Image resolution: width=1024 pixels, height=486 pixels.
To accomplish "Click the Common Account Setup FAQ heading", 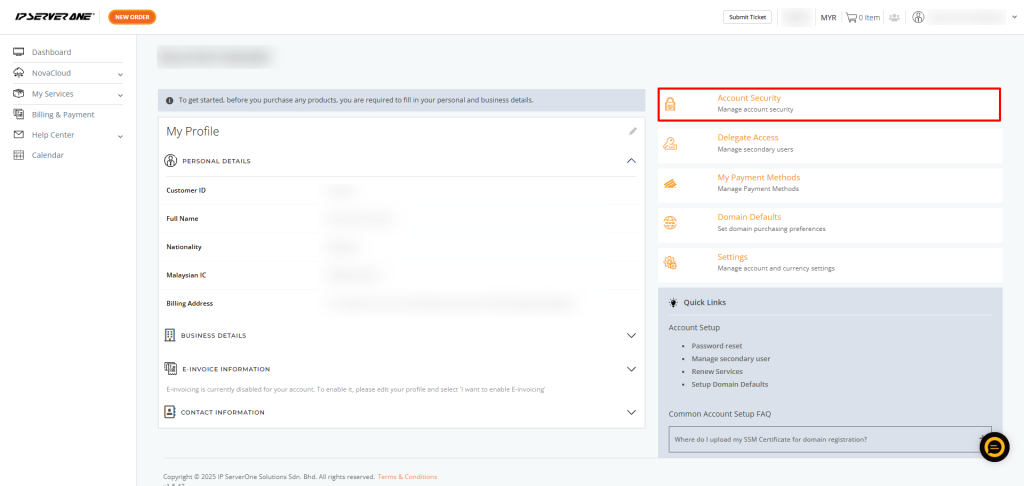I will [x=721, y=414].
